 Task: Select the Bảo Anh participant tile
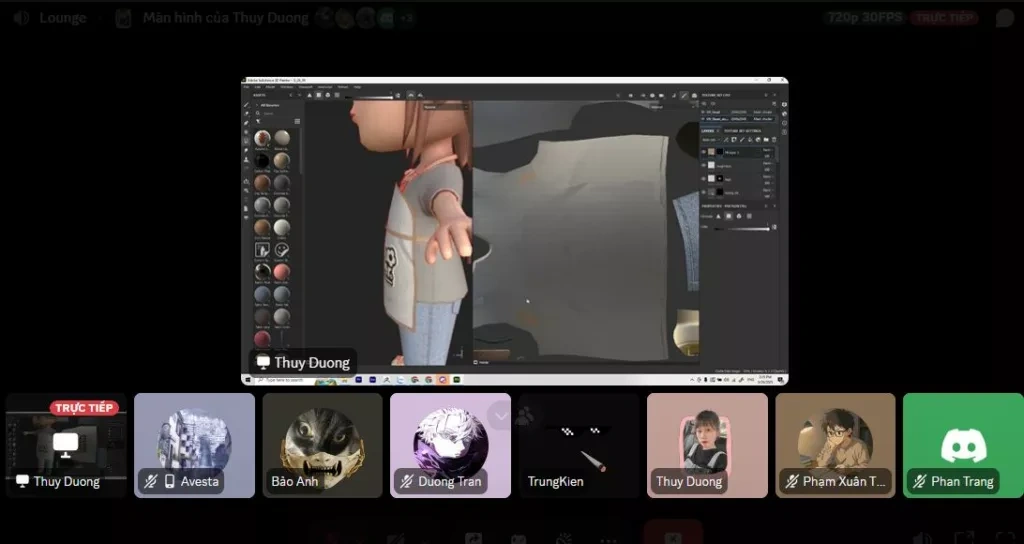click(322, 445)
